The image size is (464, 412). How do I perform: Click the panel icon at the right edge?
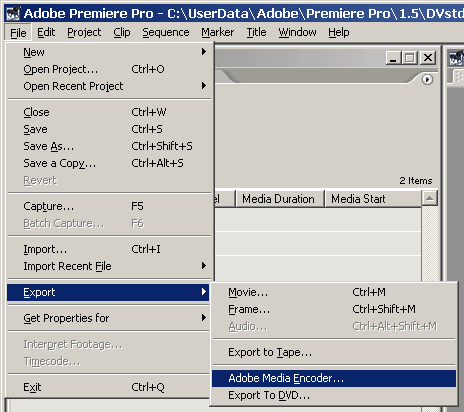click(x=456, y=58)
